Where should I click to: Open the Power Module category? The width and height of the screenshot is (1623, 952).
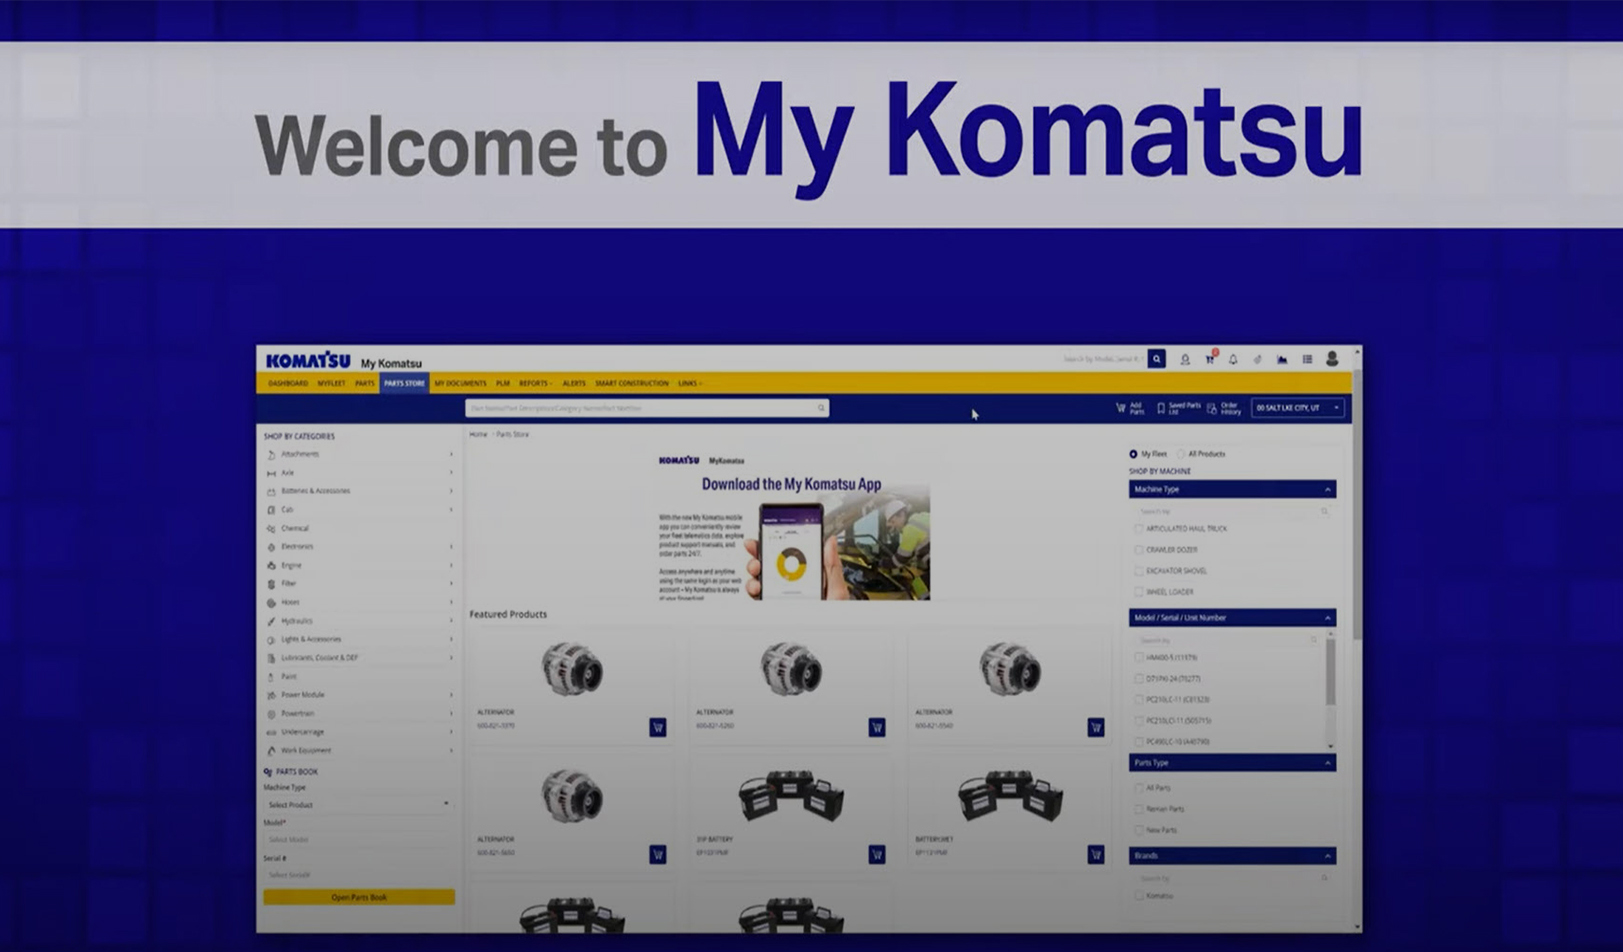point(303,695)
